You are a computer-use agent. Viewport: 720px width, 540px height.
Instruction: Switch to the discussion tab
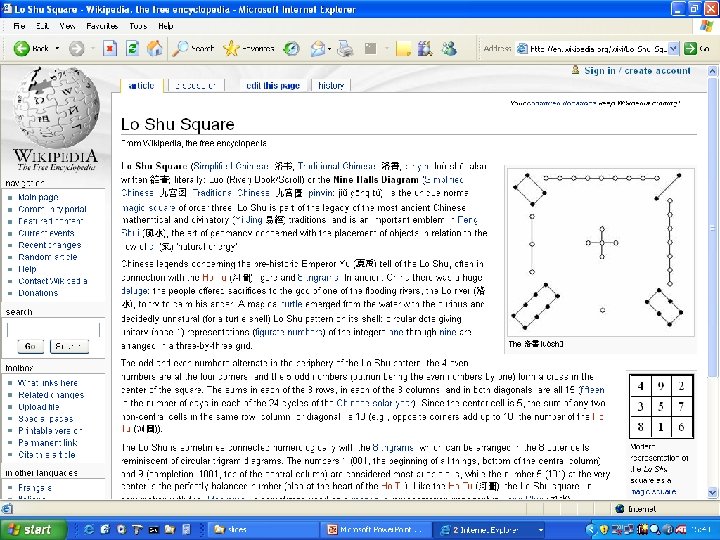pos(196,85)
